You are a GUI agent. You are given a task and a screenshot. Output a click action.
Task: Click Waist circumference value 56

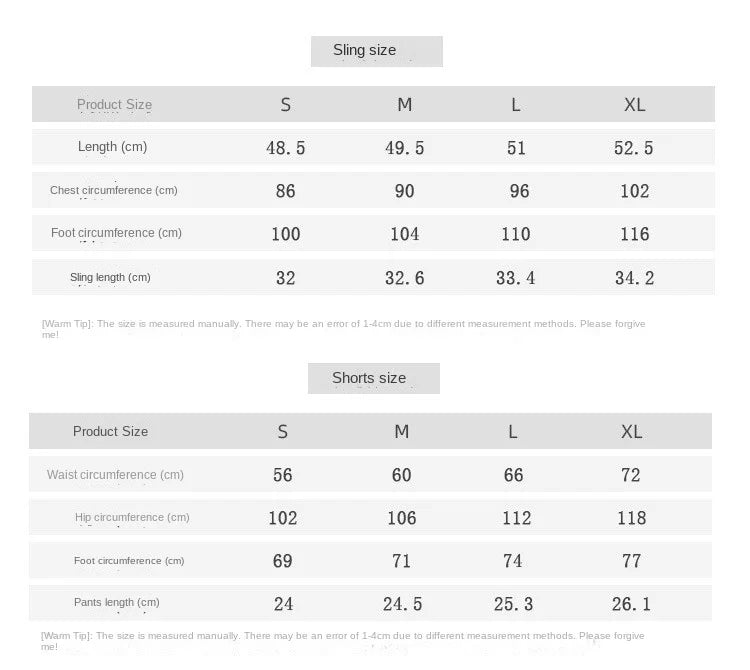283,475
